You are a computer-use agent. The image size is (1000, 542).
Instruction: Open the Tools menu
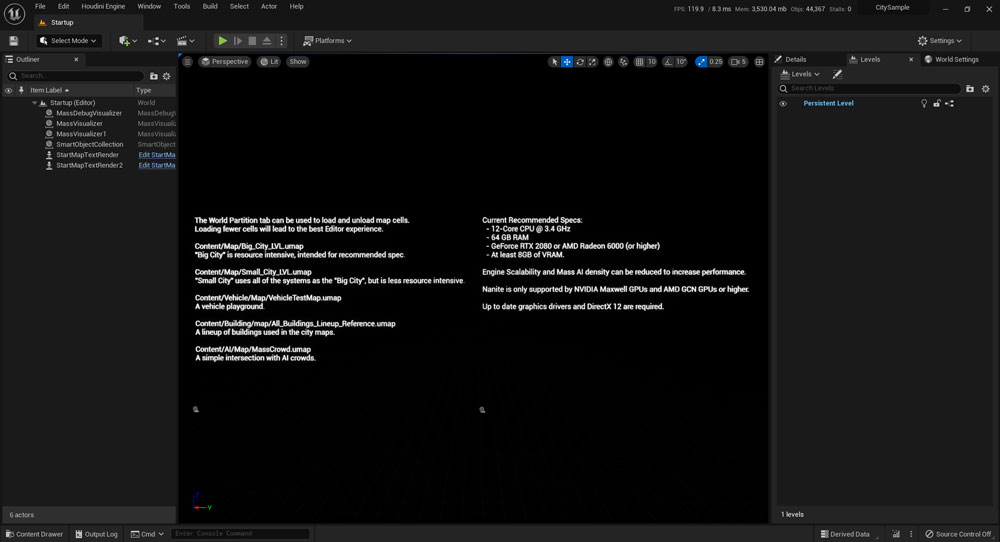pos(182,6)
